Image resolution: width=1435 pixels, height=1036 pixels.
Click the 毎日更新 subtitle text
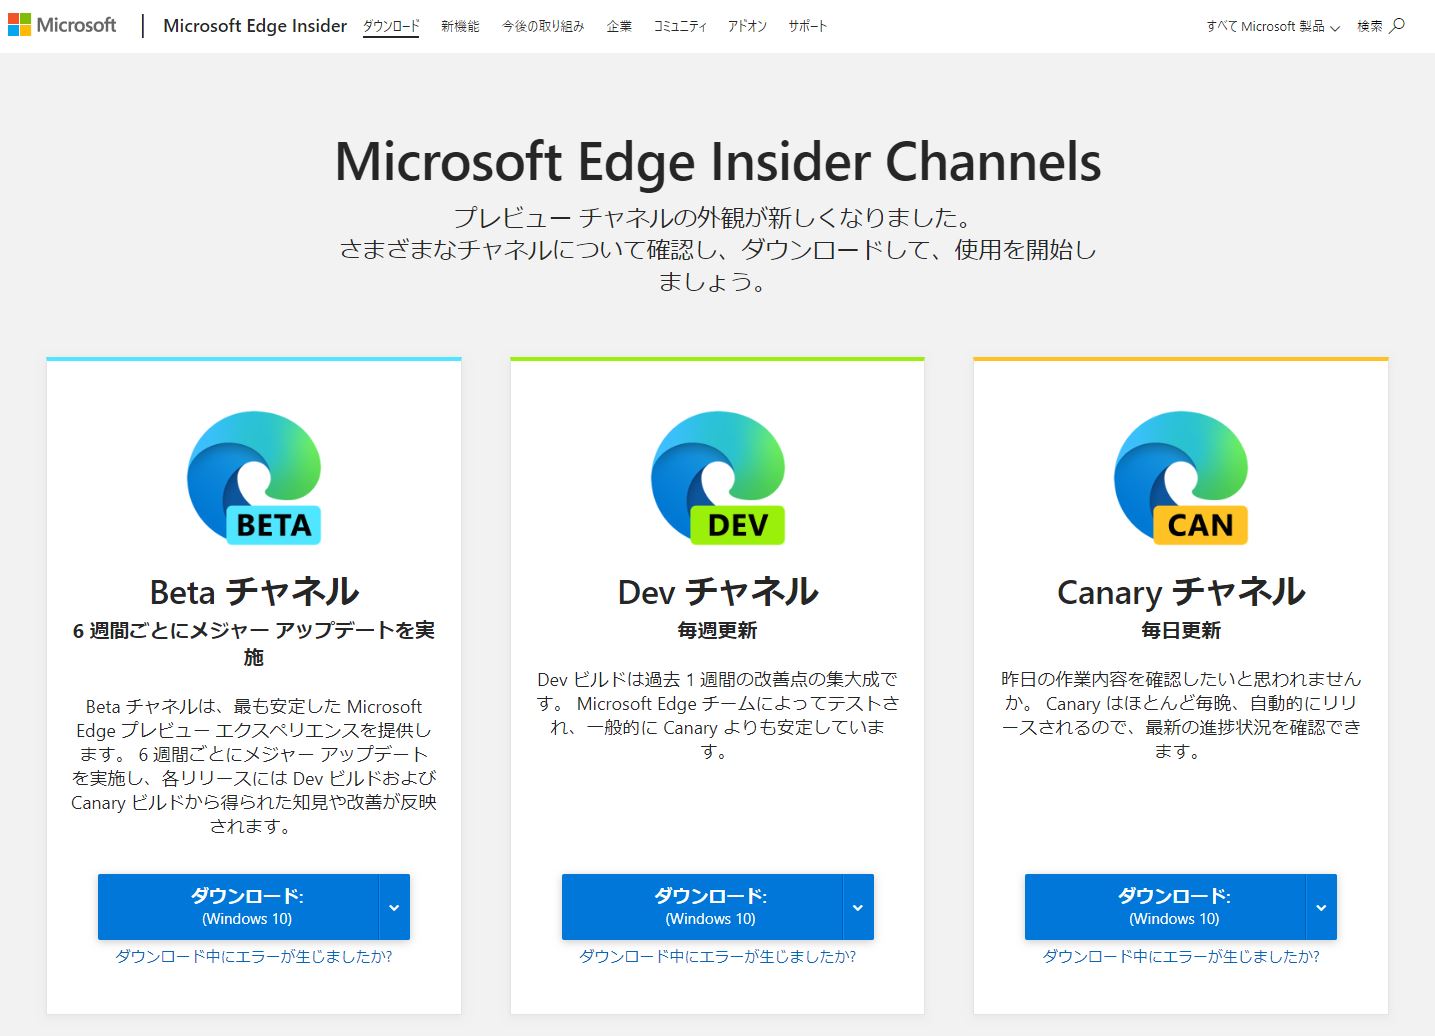[x=1181, y=631]
